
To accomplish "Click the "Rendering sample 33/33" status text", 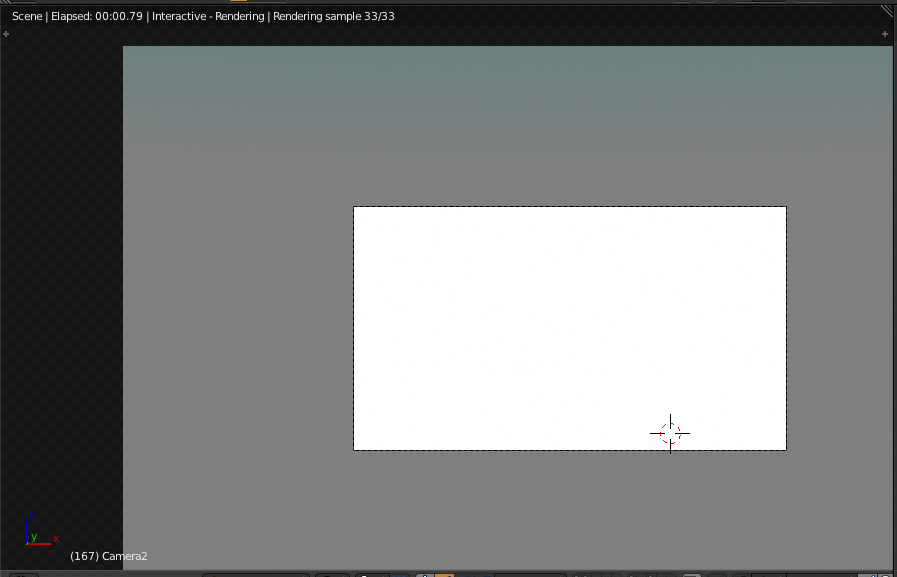I will click(334, 16).
